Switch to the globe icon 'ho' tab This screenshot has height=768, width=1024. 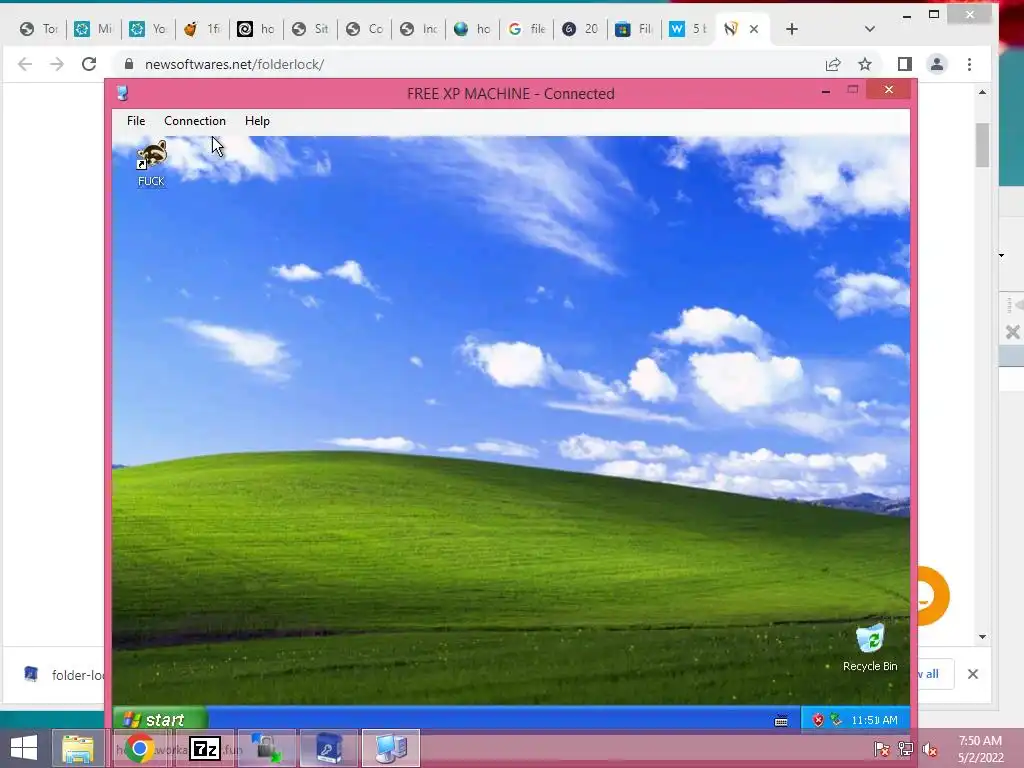point(472,29)
